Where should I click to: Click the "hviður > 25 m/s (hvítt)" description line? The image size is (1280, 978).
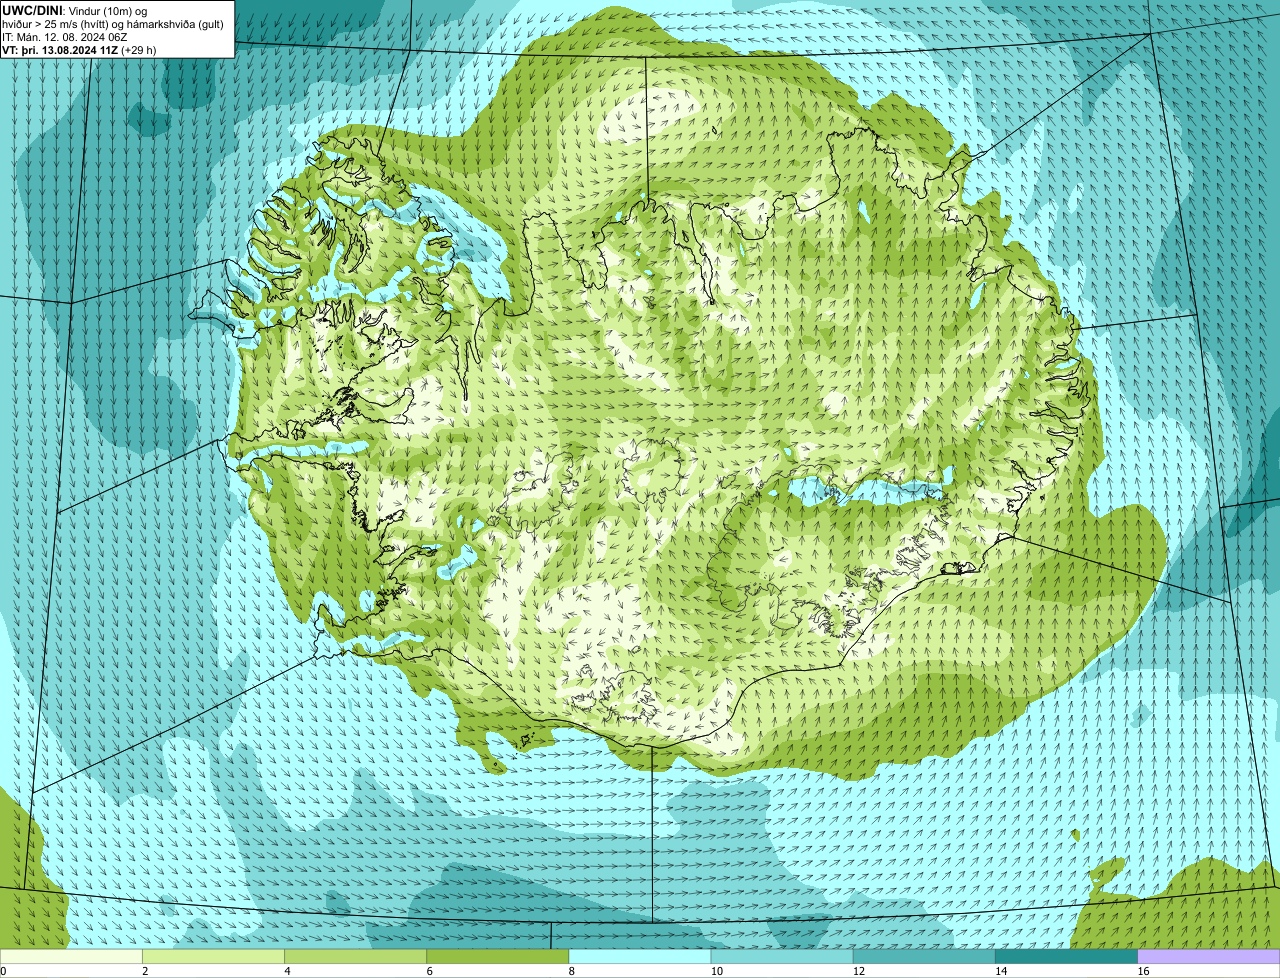tap(113, 23)
